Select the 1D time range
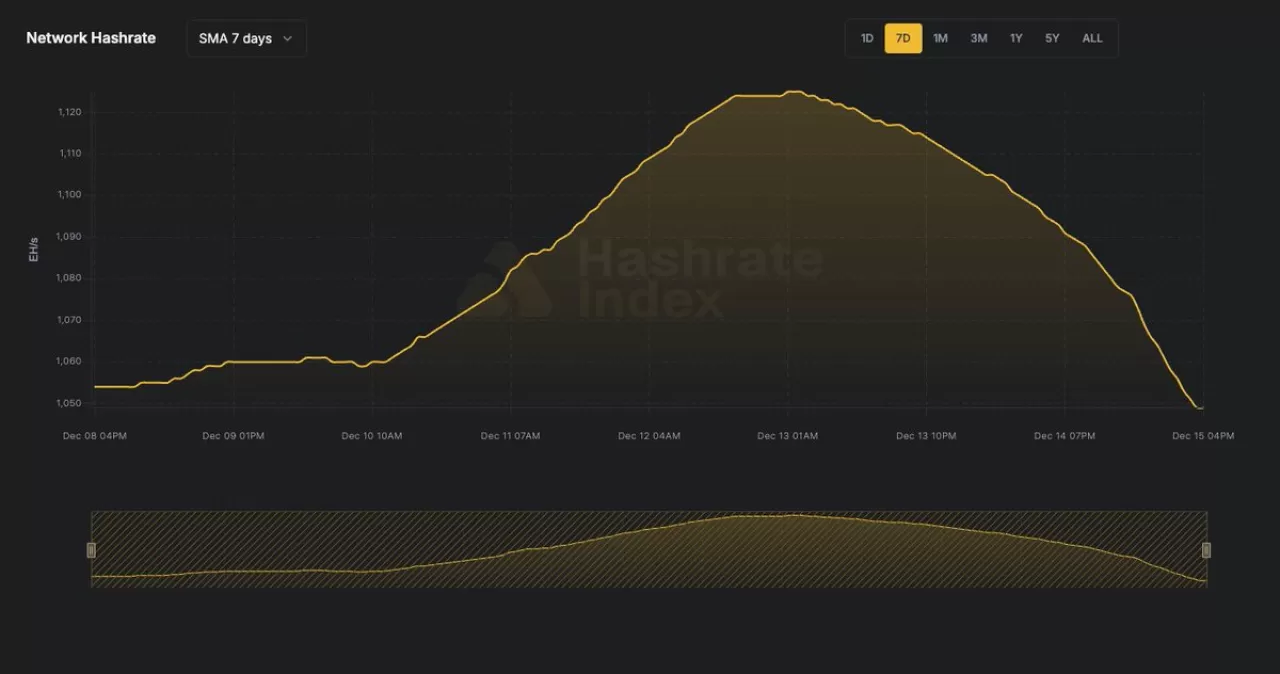1280x674 pixels. pyautogui.click(x=866, y=38)
